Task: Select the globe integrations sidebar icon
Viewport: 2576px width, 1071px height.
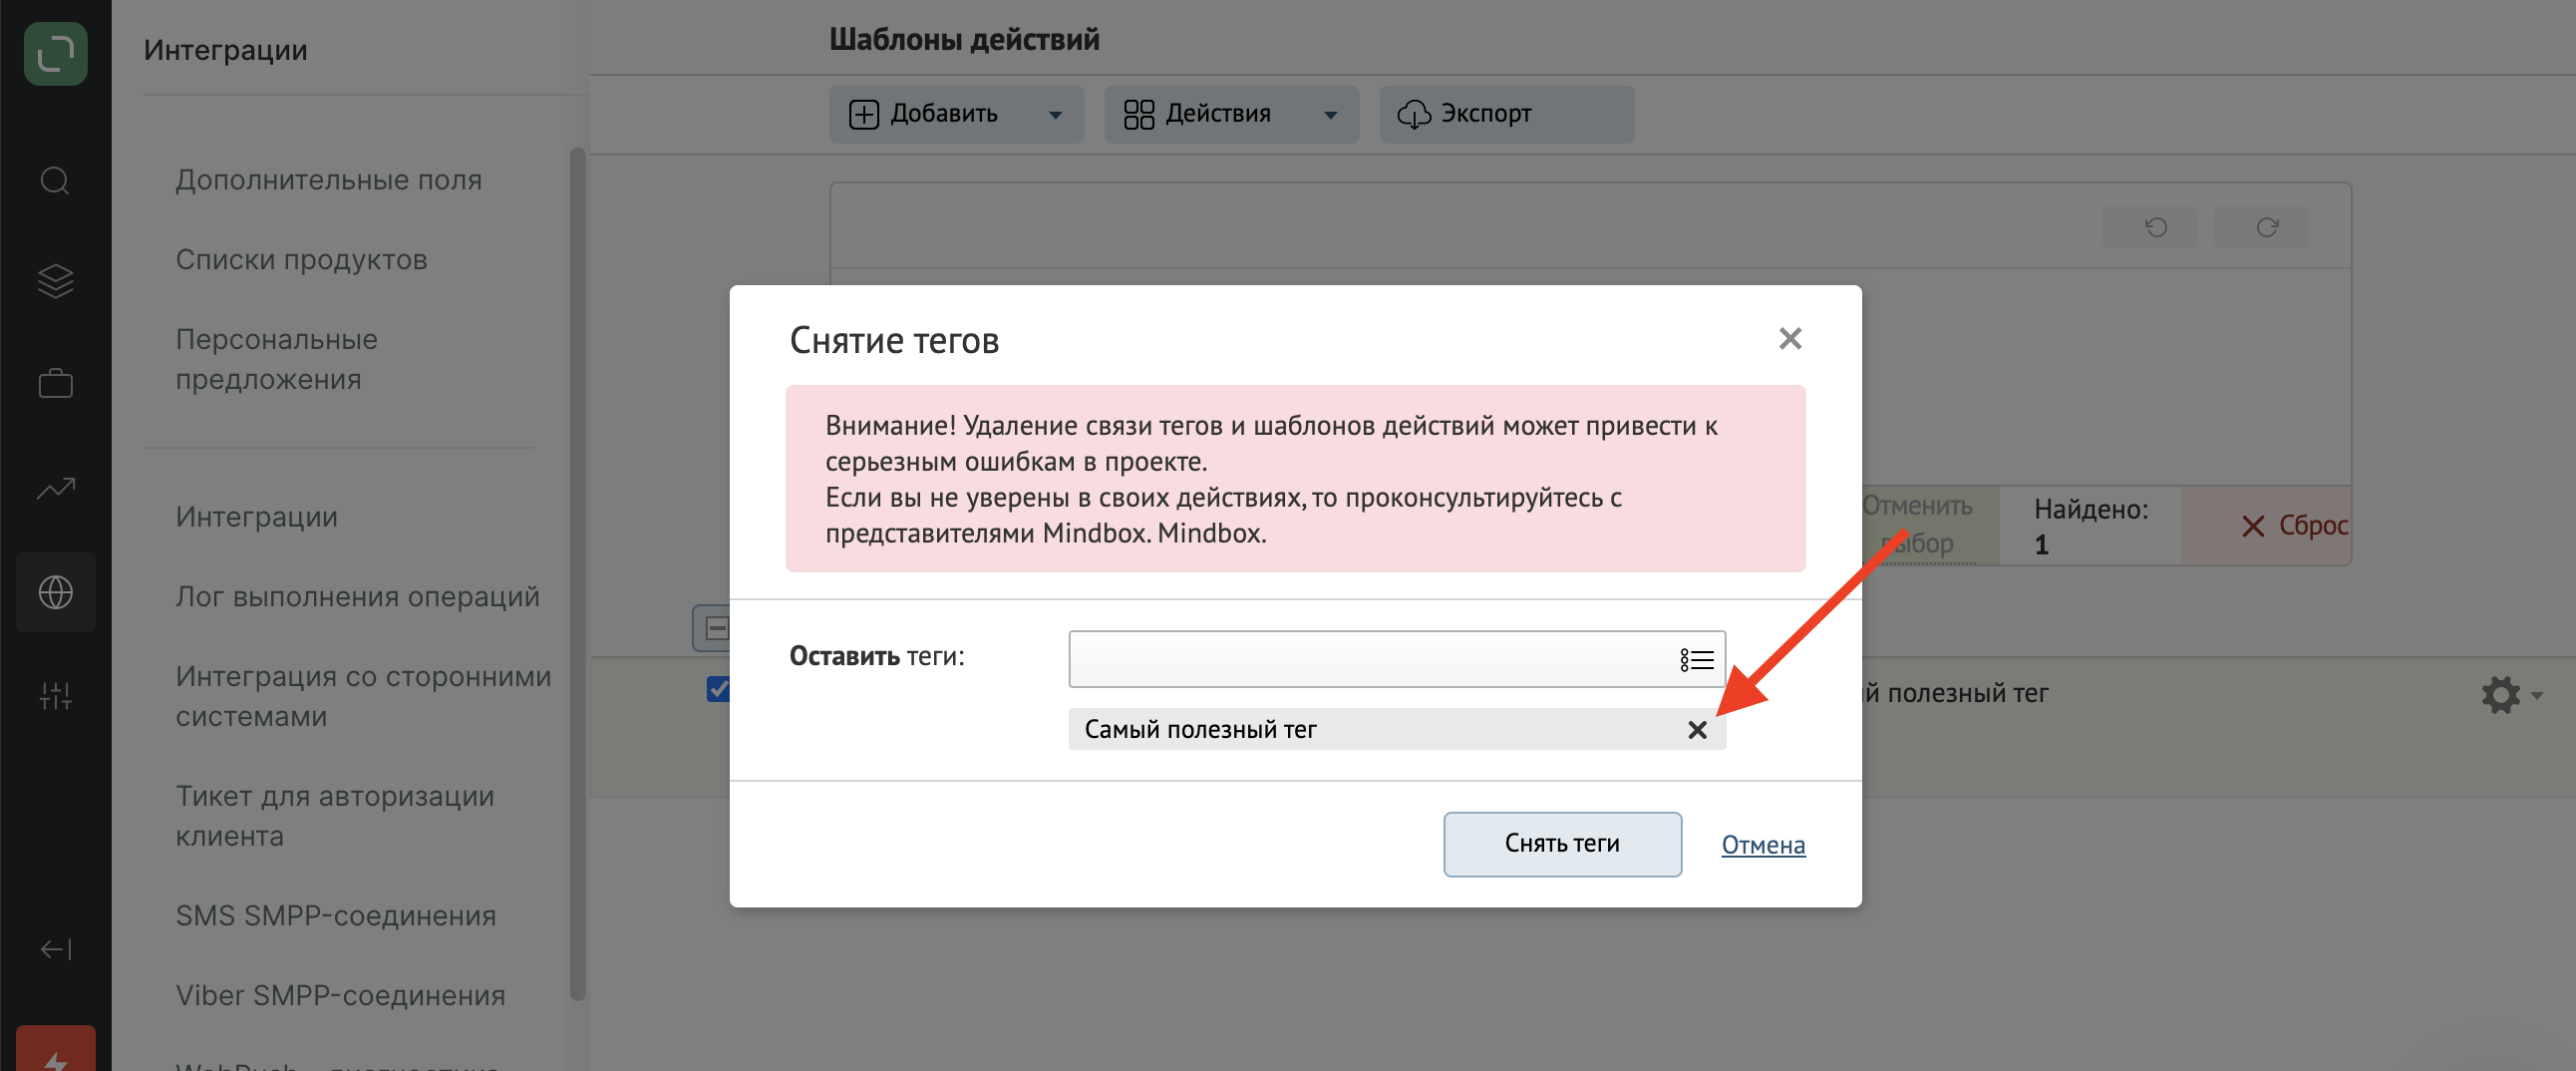Action: coord(55,592)
